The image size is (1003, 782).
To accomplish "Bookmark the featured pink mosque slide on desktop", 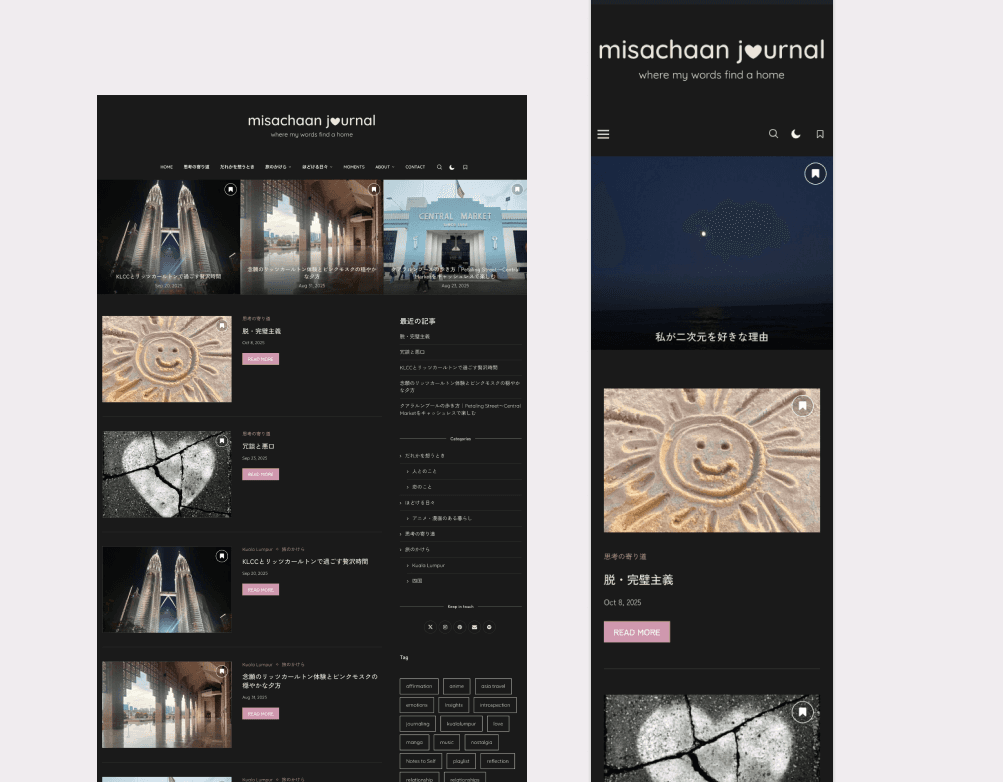I will [x=374, y=189].
